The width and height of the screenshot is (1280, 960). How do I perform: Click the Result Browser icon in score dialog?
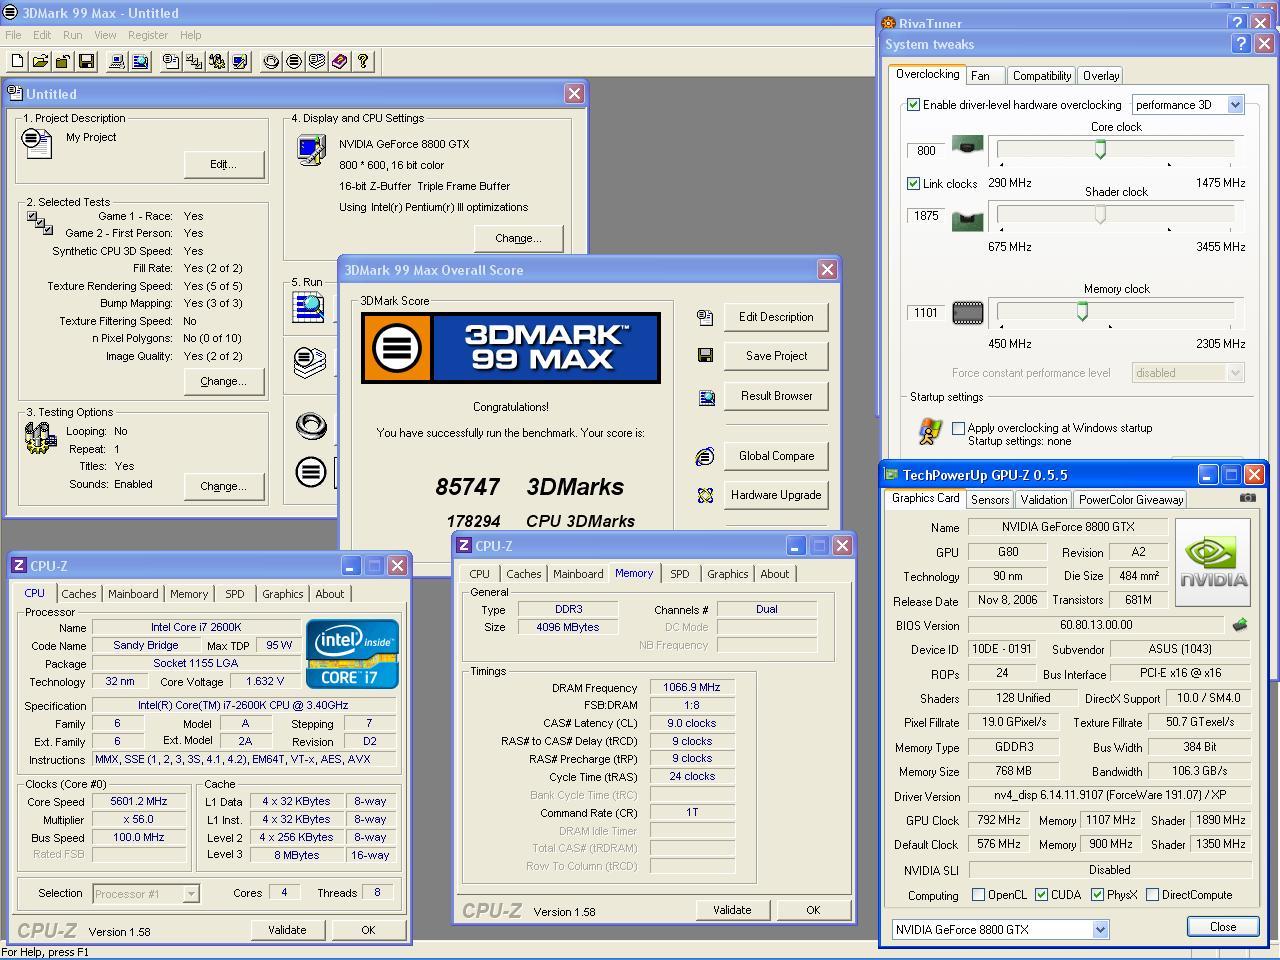(x=706, y=397)
